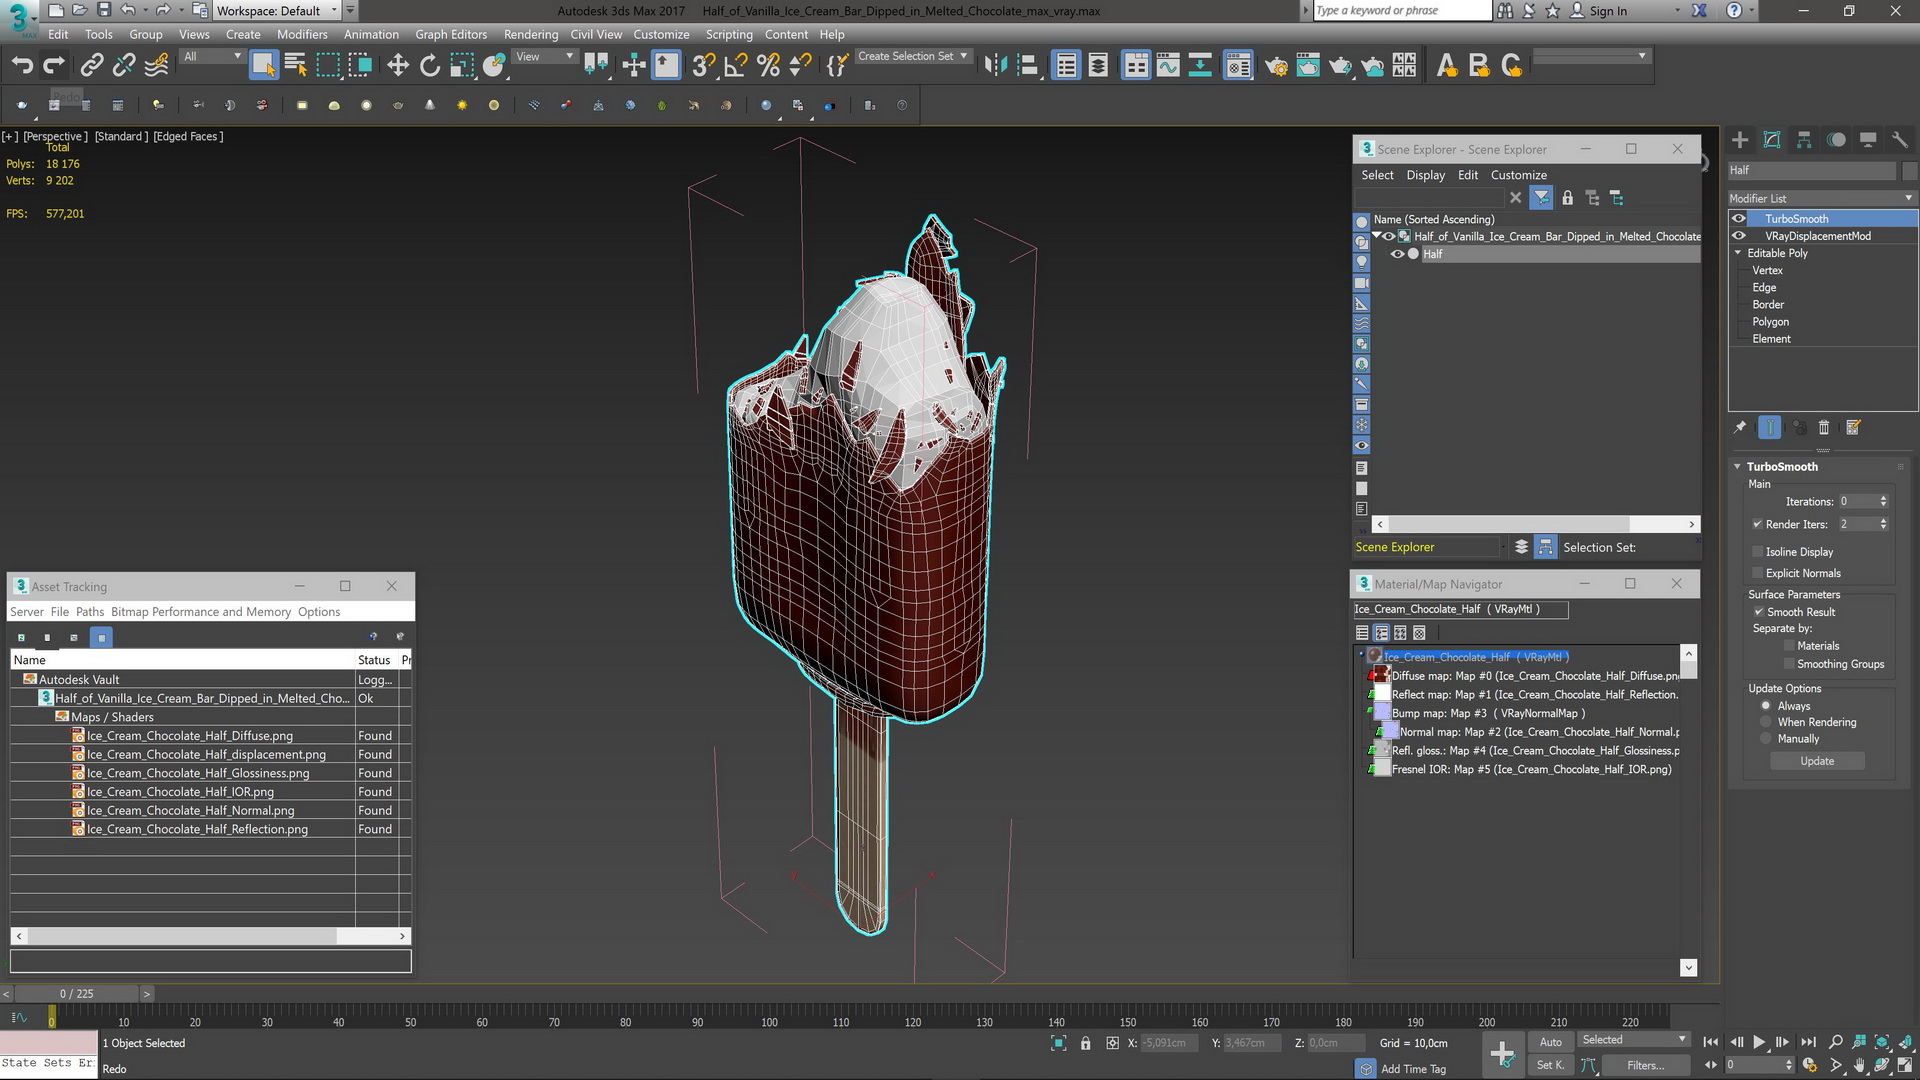Open the Create Selection Set dropdown
This screenshot has width=1920, height=1080.
point(913,56)
